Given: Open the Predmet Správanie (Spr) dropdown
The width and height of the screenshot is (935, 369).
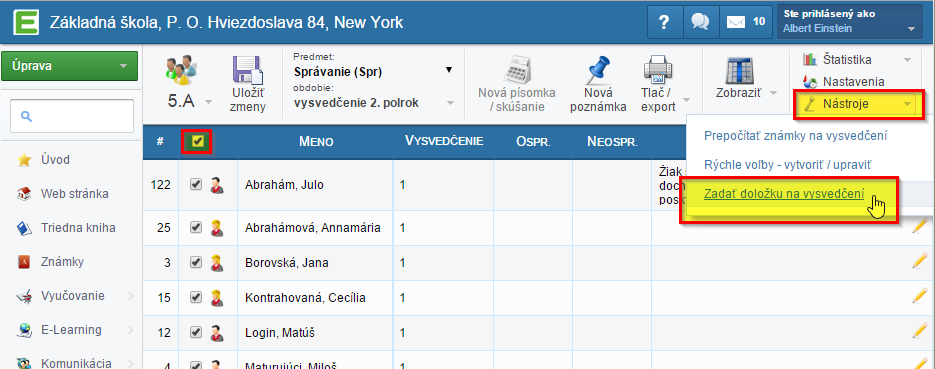Looking at the screenshot, I should point(373,72).
